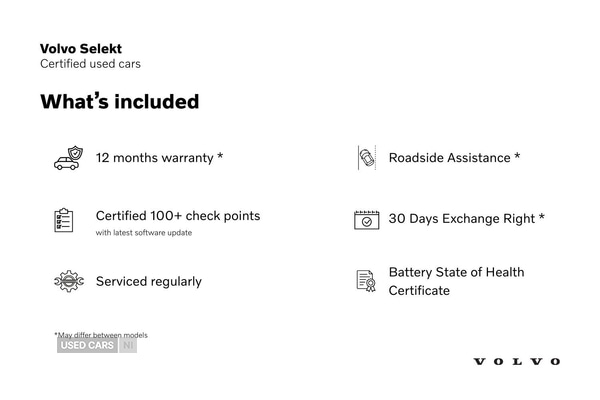Click the gear service icon
Viewport: 600px width, 400px height.
point(68,281)
